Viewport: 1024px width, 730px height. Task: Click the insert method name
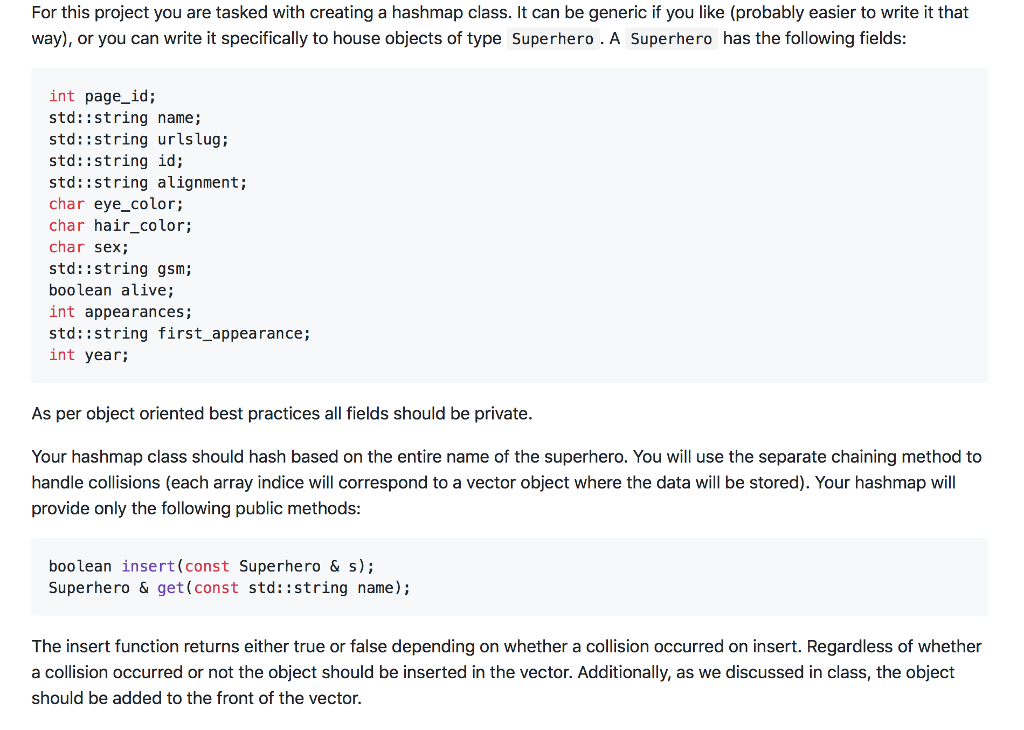click(148, 566)
